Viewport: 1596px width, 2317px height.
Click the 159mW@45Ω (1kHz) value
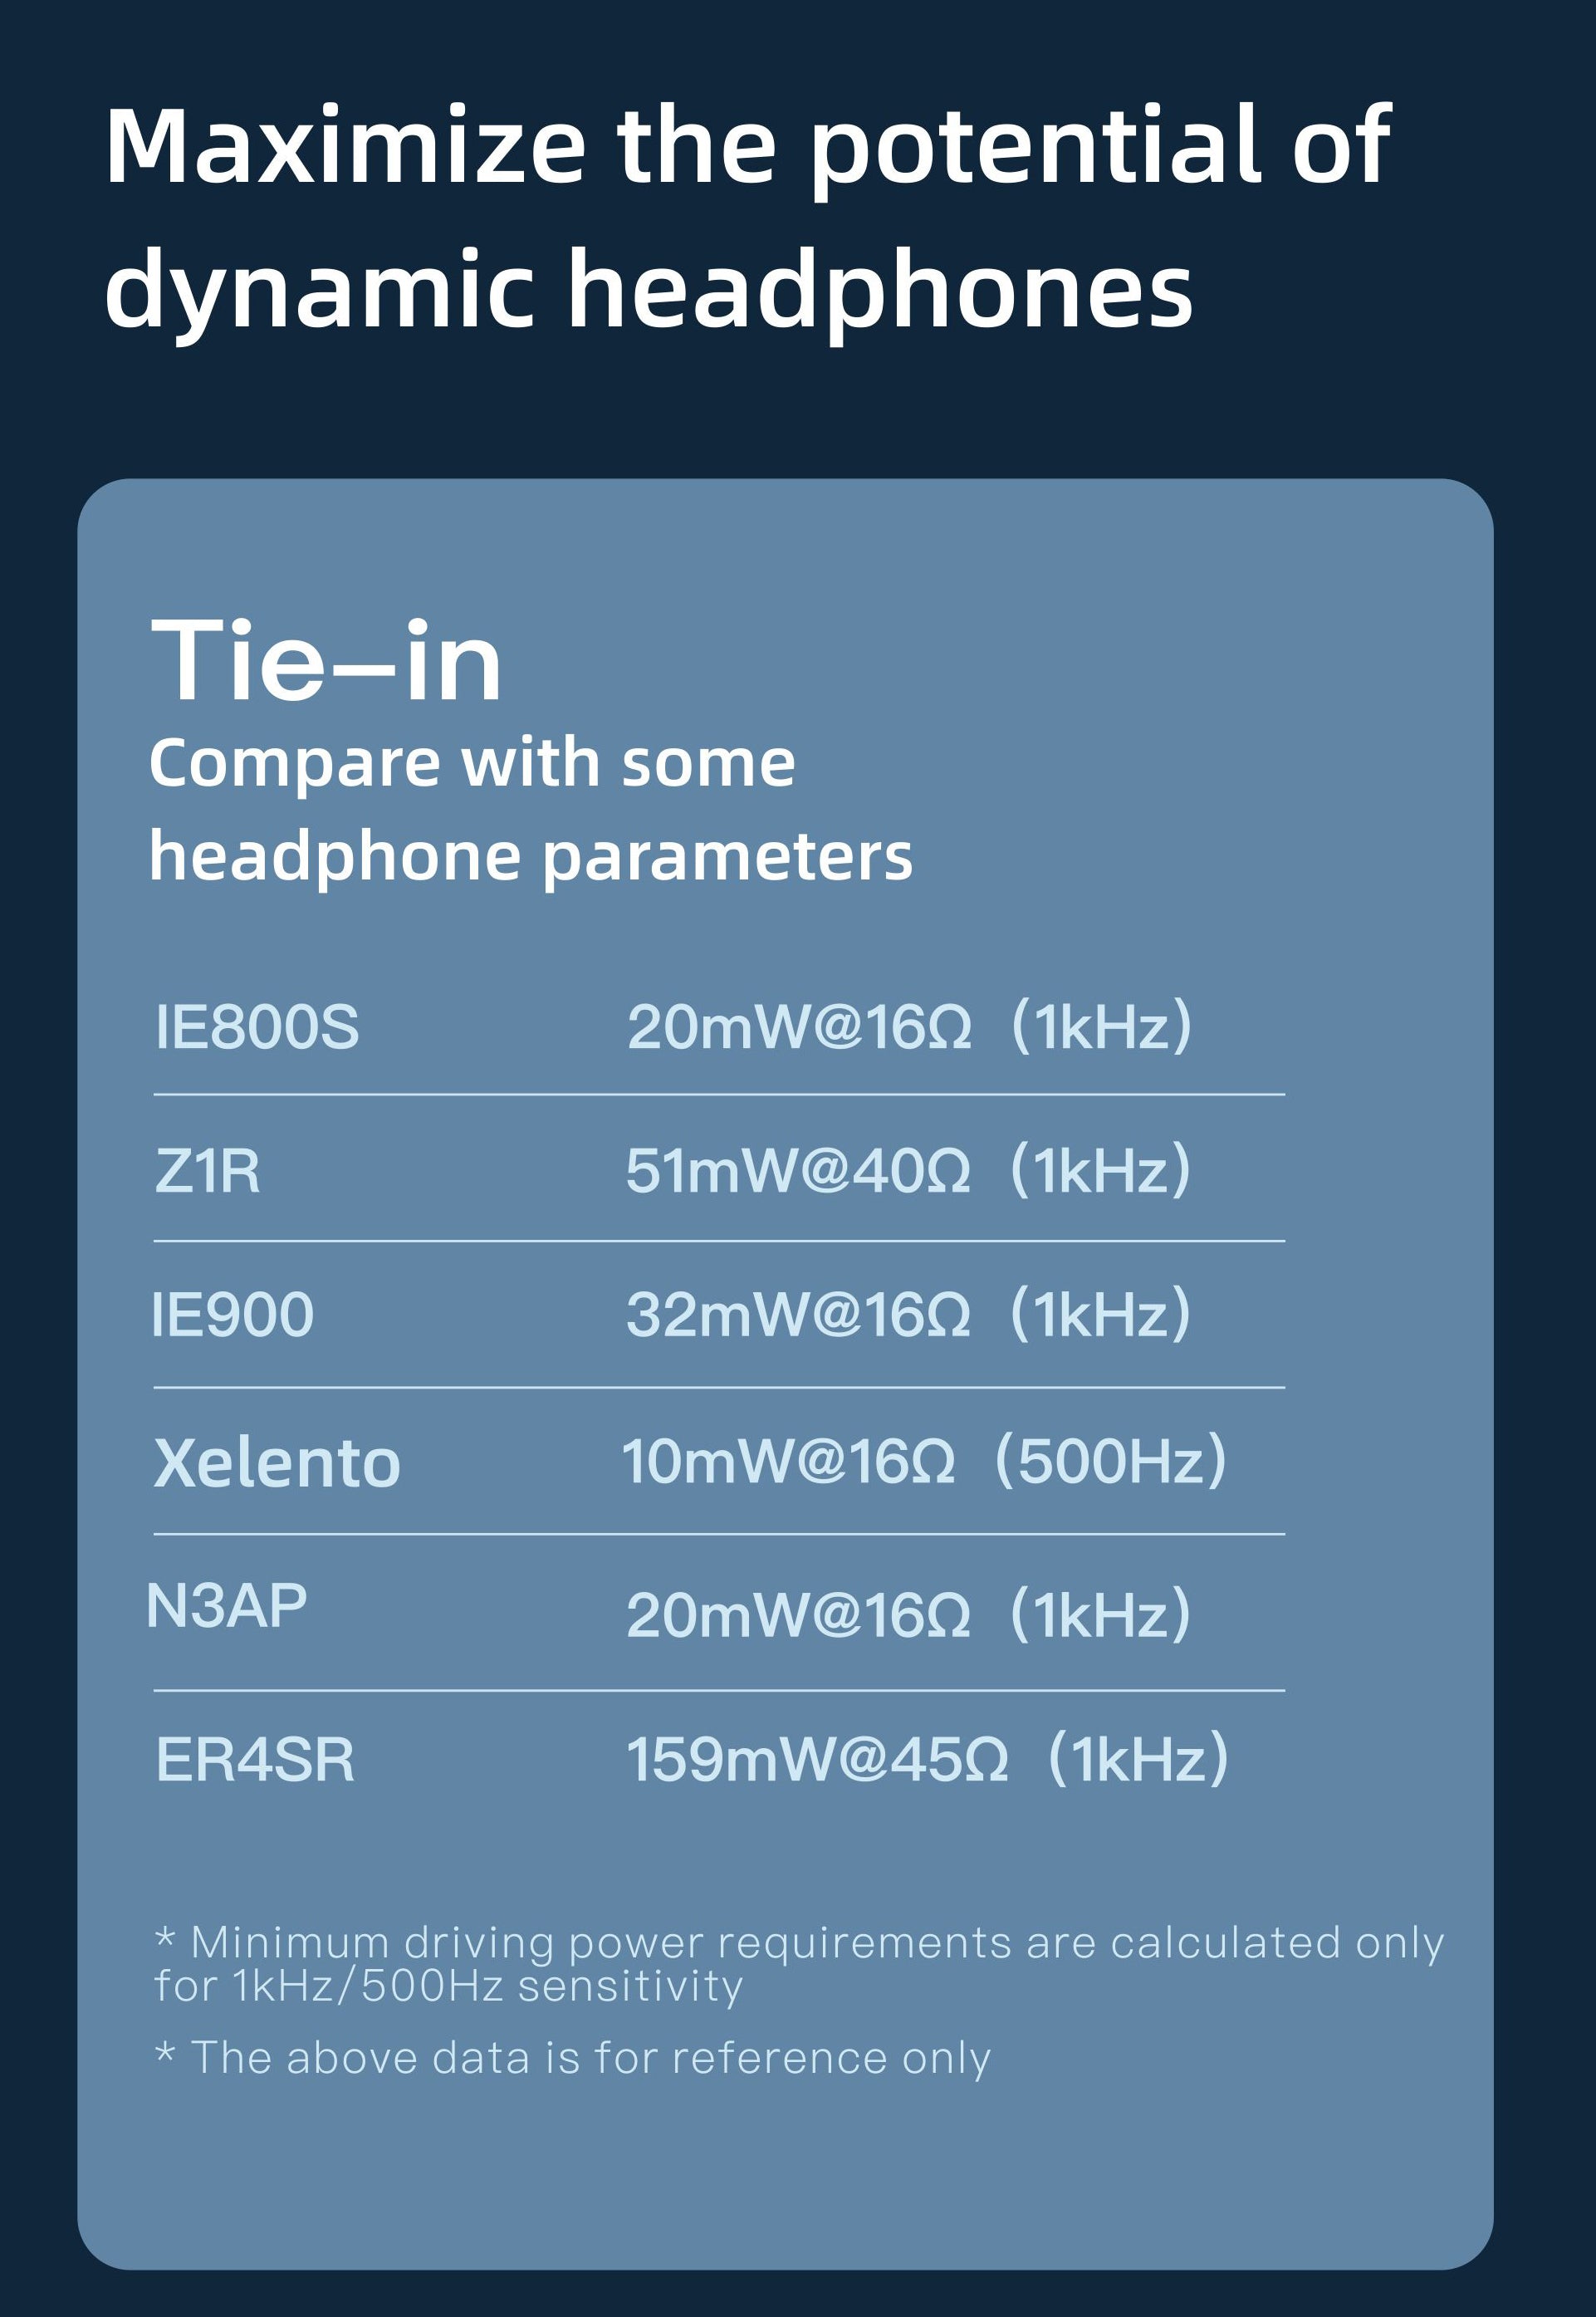[x=926, y=1760]
